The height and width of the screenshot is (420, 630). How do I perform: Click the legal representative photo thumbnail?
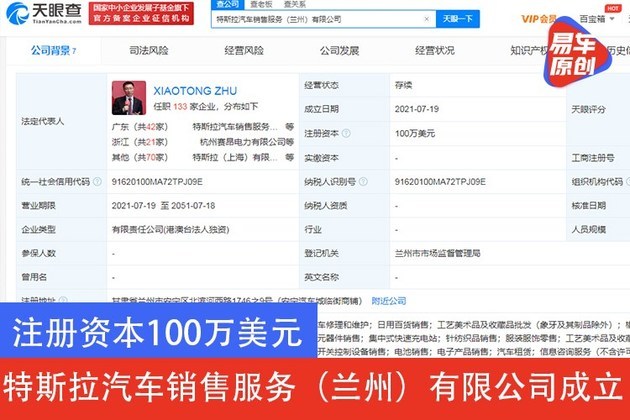click(129, 98)
